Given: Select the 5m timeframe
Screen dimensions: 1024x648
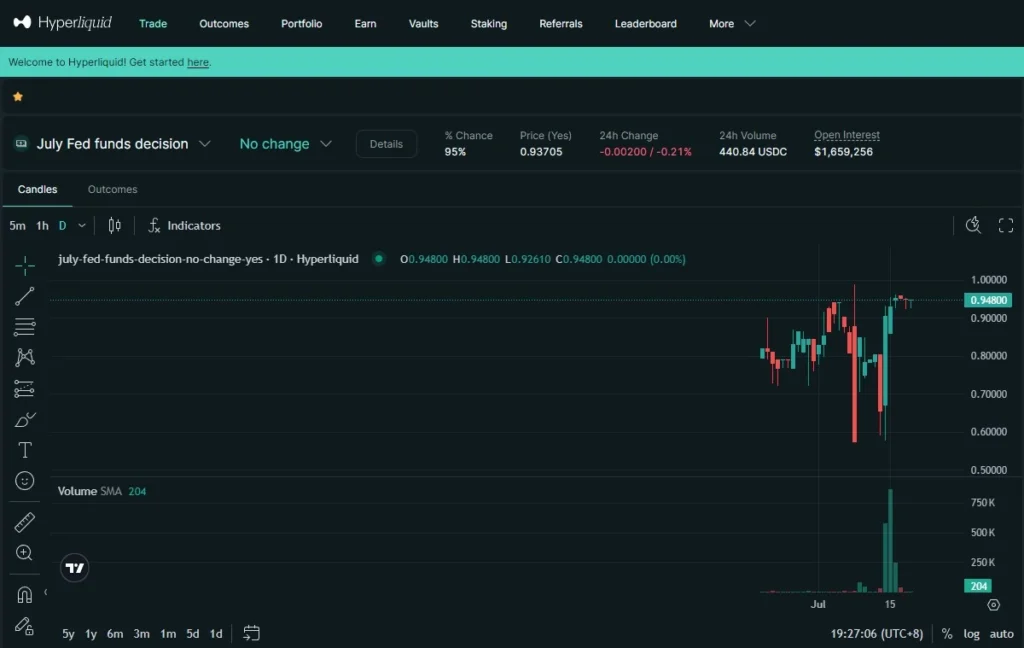Looking at the screenshot, I should [x=18, y=225].
